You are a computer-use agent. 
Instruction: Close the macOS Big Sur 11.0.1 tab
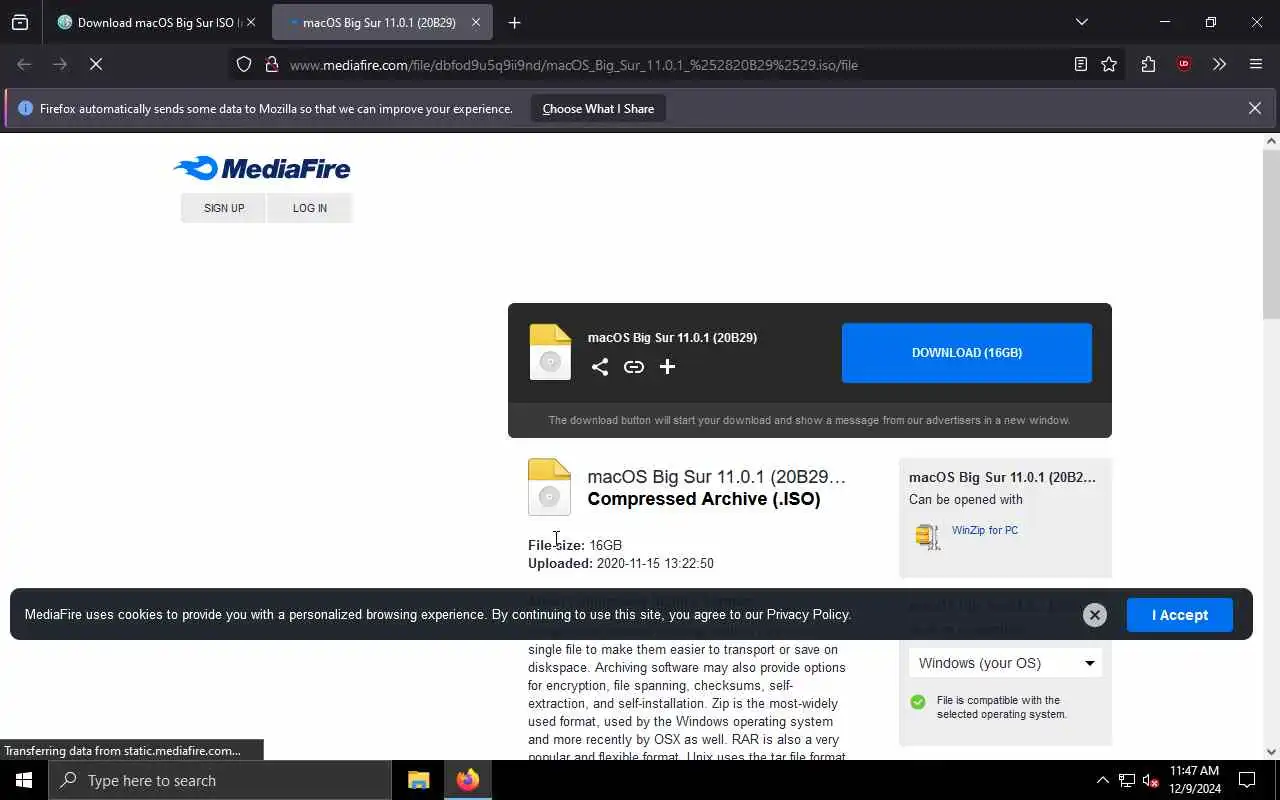[x=476, y=22]
